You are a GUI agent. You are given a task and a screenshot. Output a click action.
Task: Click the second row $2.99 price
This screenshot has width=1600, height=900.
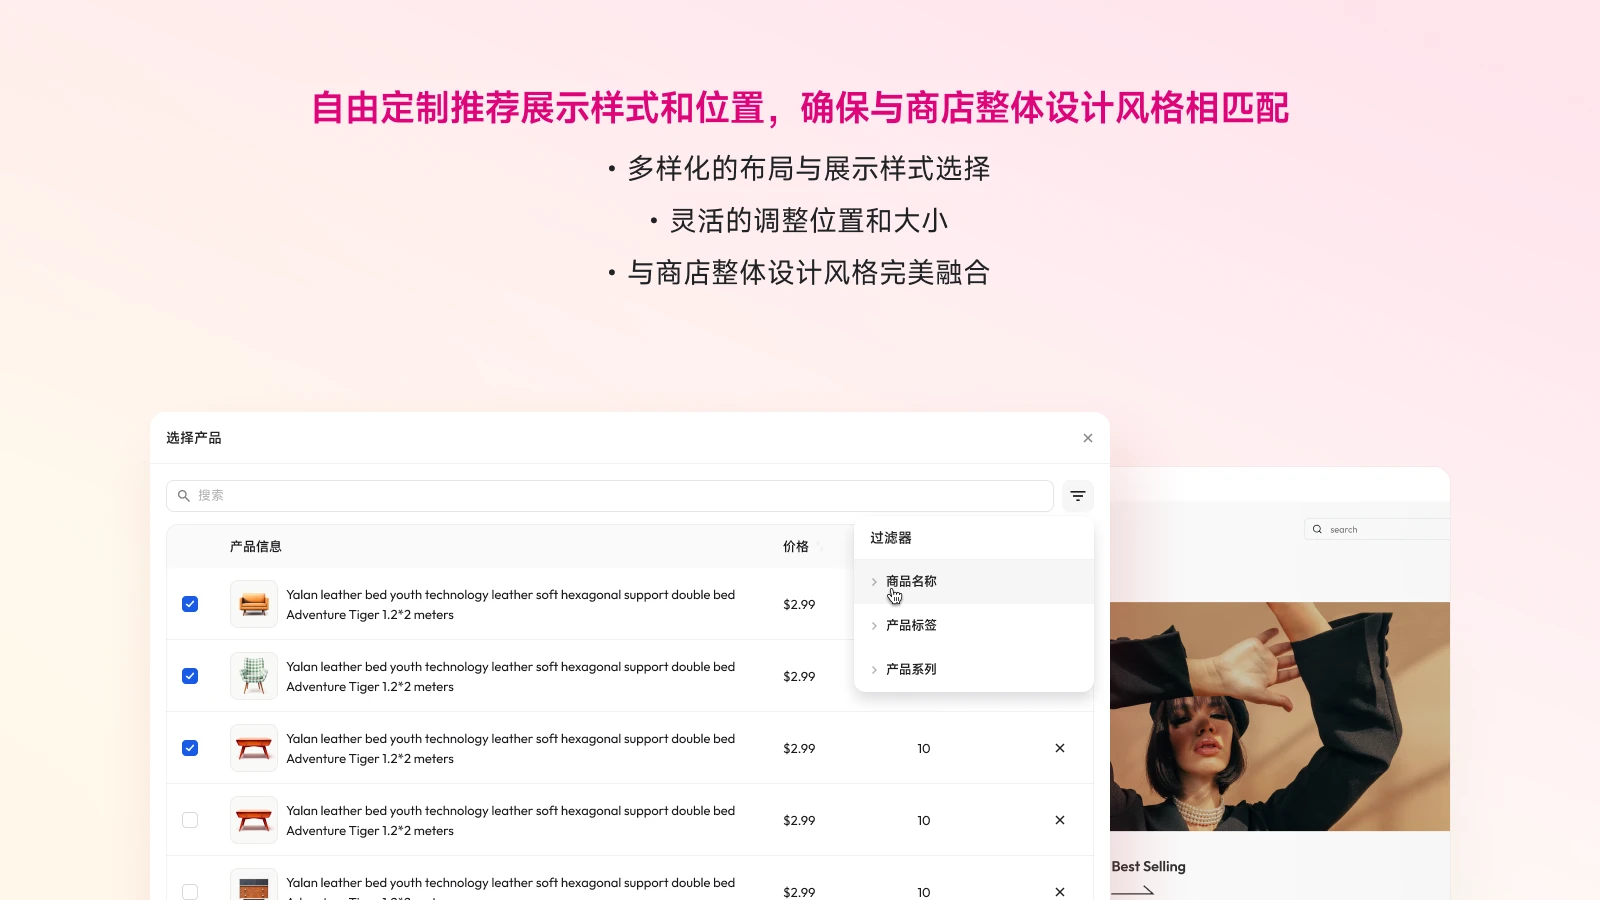coord(799,676)
